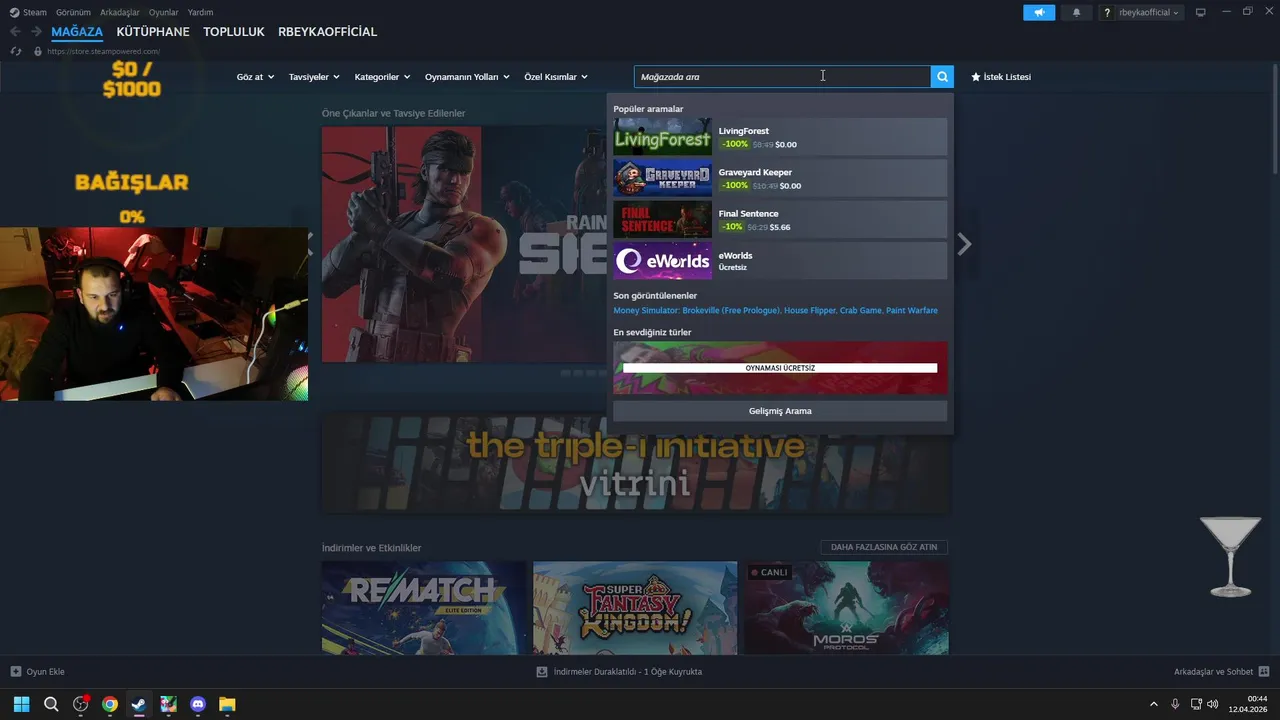Open the RBEYKAOFFİCİAL profile tab

pyautogui.click(x=328, y=32)
